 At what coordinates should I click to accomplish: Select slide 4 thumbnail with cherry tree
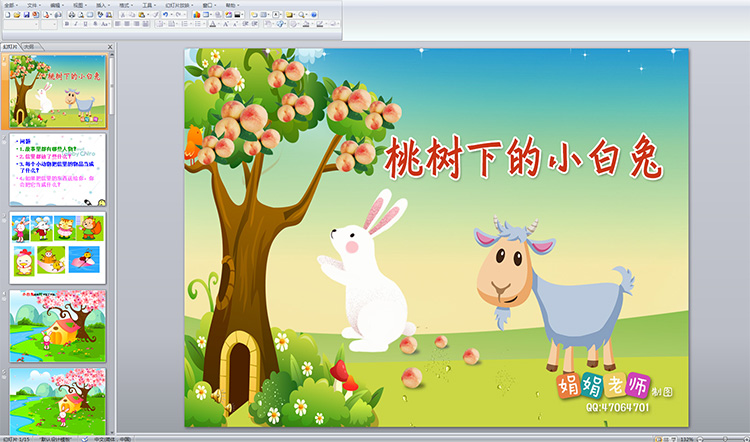coord(57,326)
